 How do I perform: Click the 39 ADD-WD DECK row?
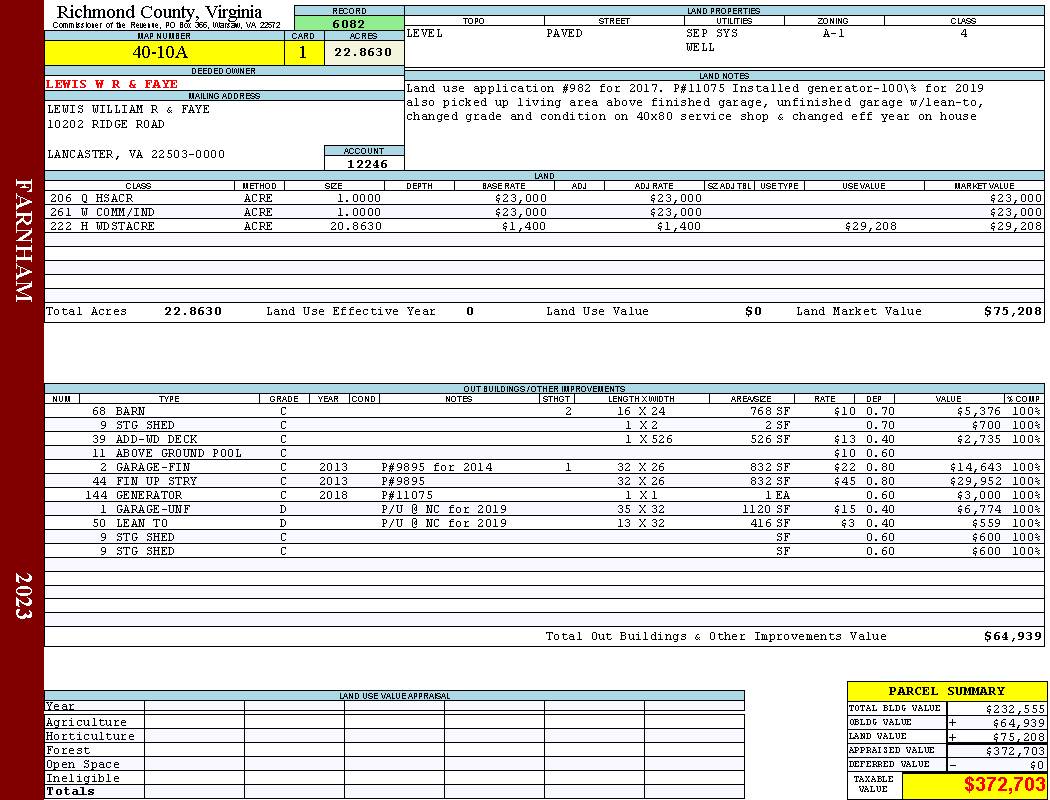tap(544, 439)
